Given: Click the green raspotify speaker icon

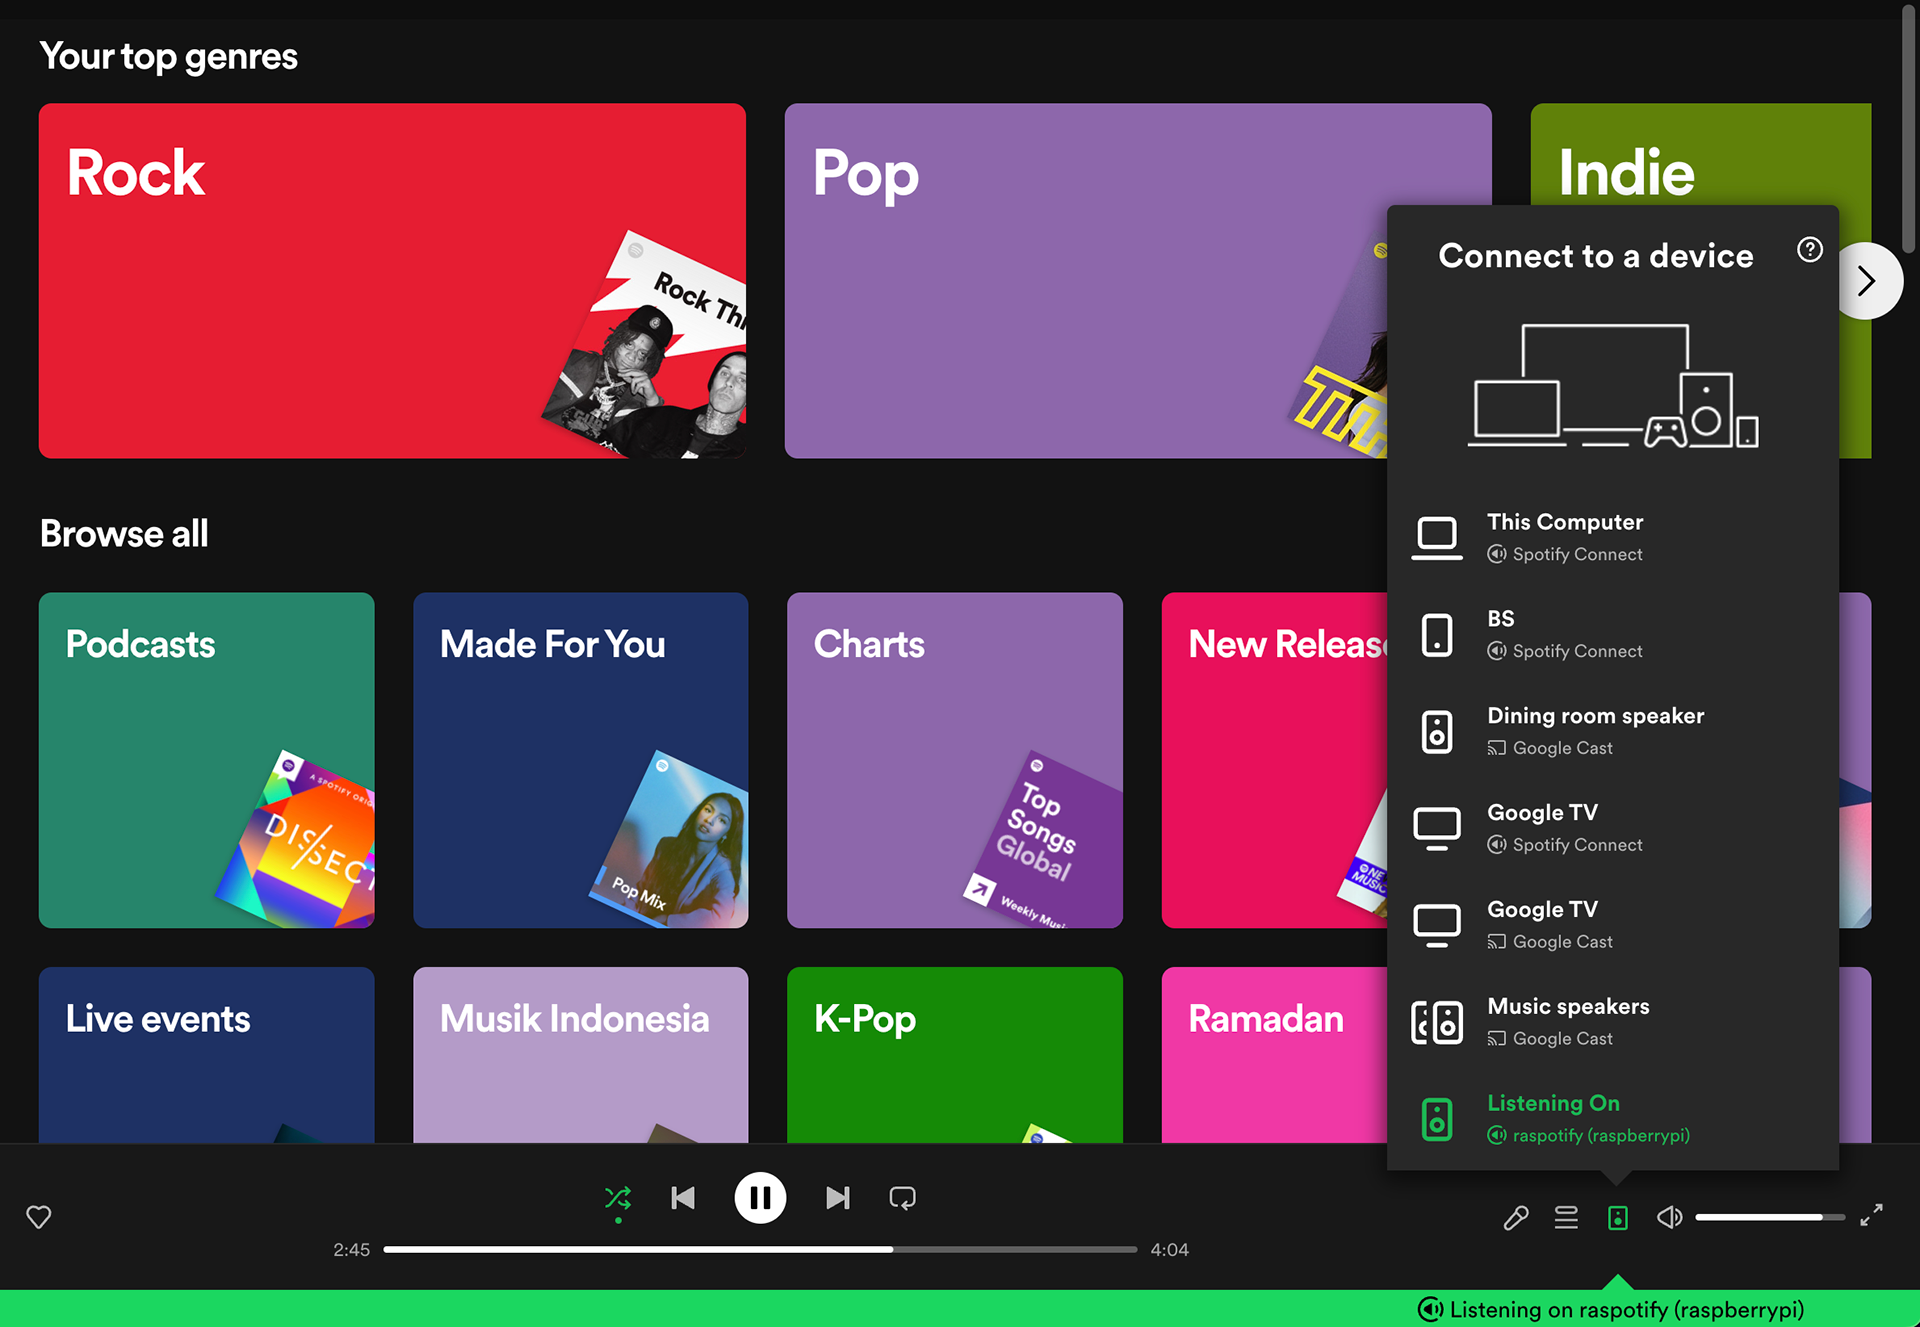Looking at the screenshot, I should point(1437,1119).
